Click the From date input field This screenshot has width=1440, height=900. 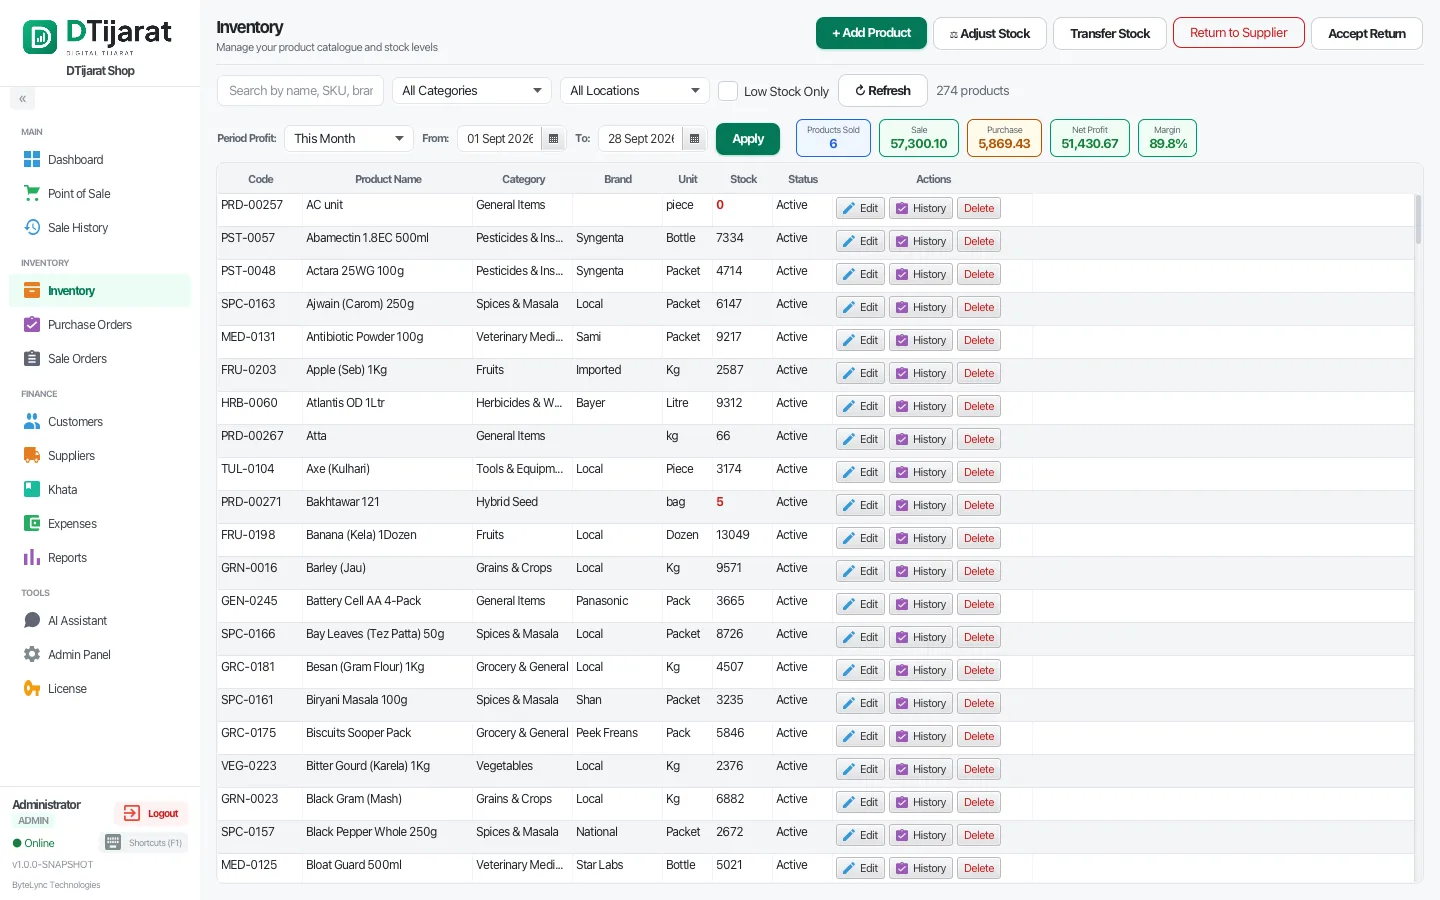coord(500,139)
